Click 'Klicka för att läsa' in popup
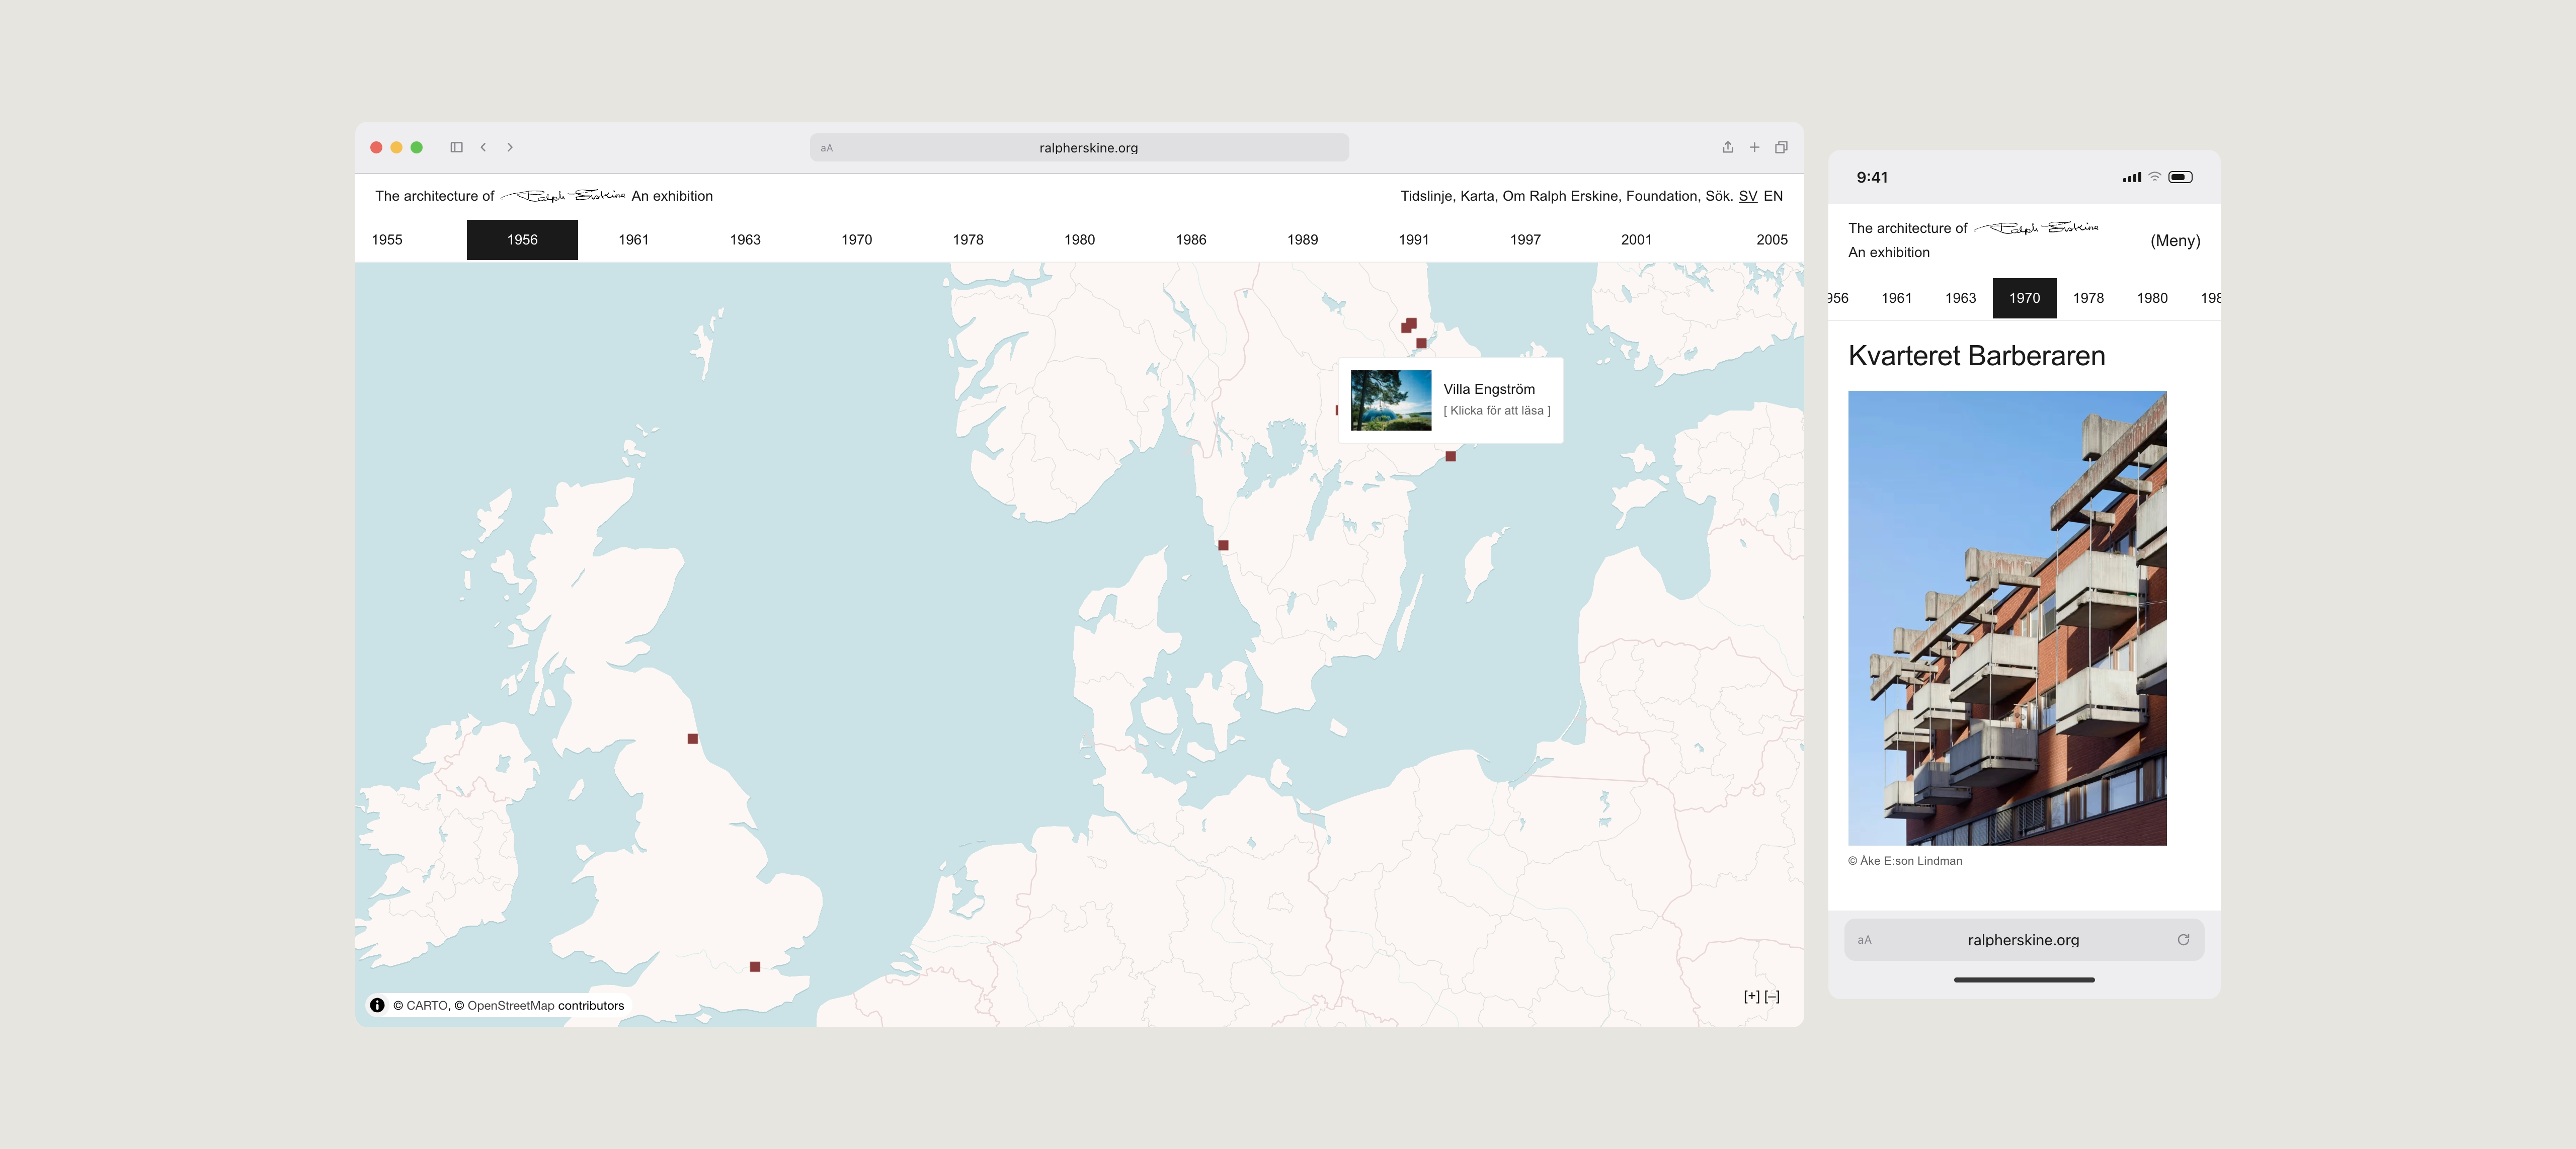Image resolution: width=2576 pixels, height=1149 pixels. click(x=1497, y=410)
